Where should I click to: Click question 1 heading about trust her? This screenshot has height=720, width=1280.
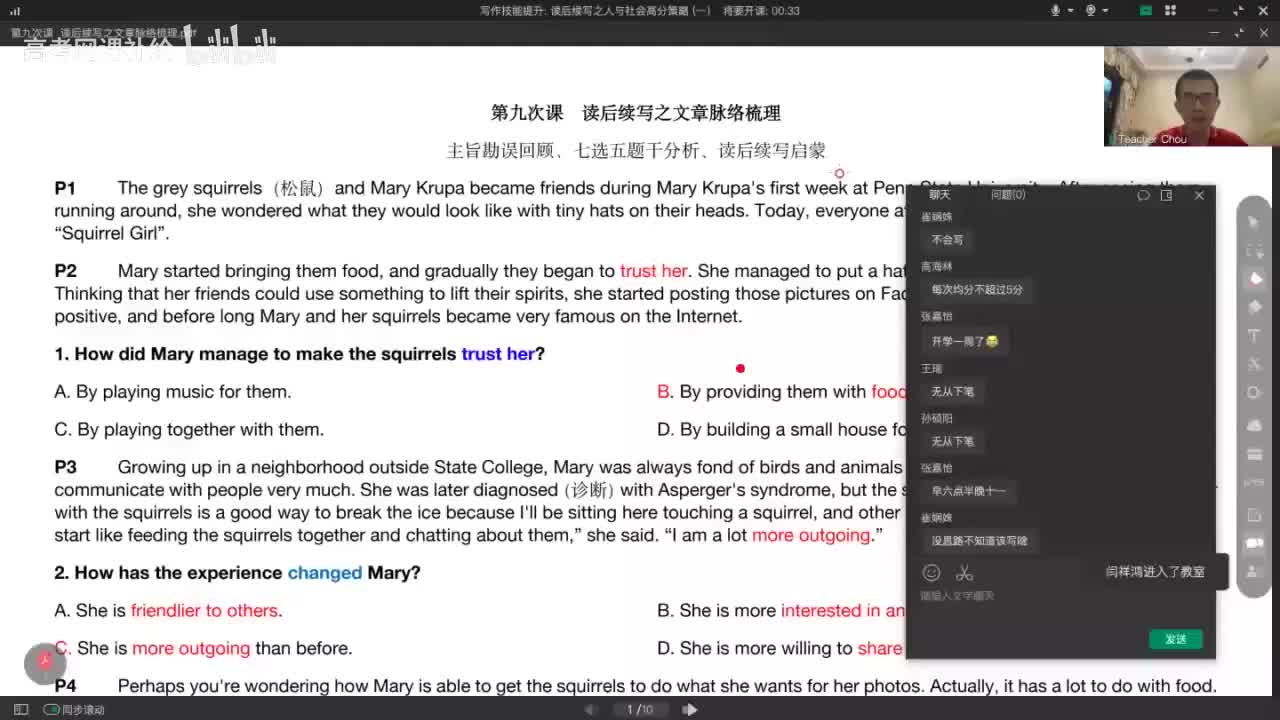click(x=299, y=354)
